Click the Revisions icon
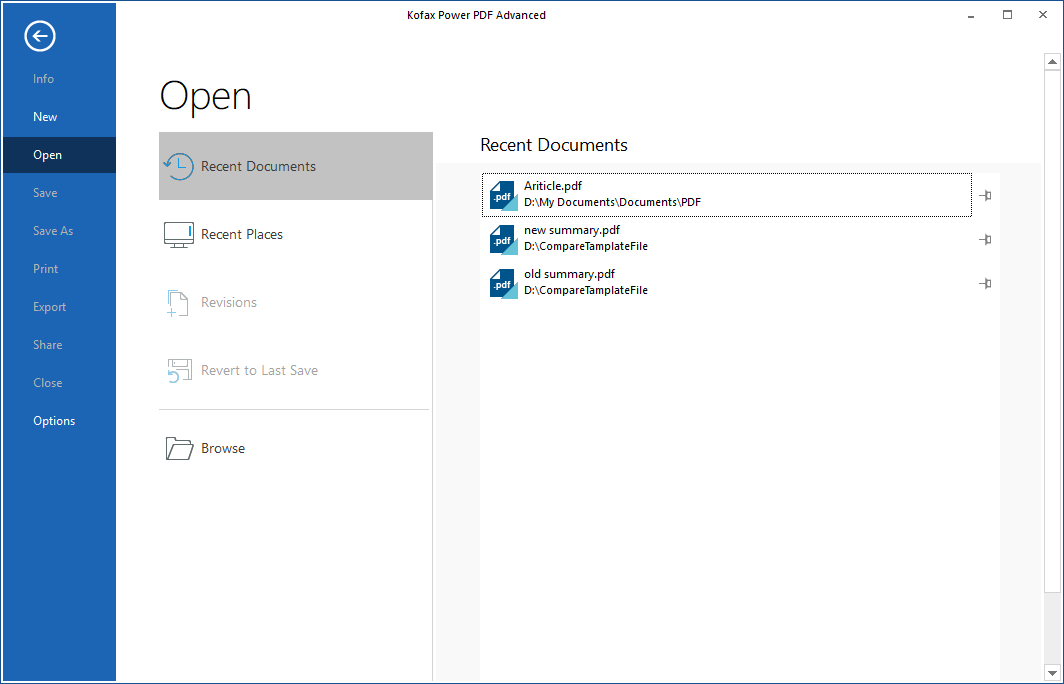 pos(179,301)
